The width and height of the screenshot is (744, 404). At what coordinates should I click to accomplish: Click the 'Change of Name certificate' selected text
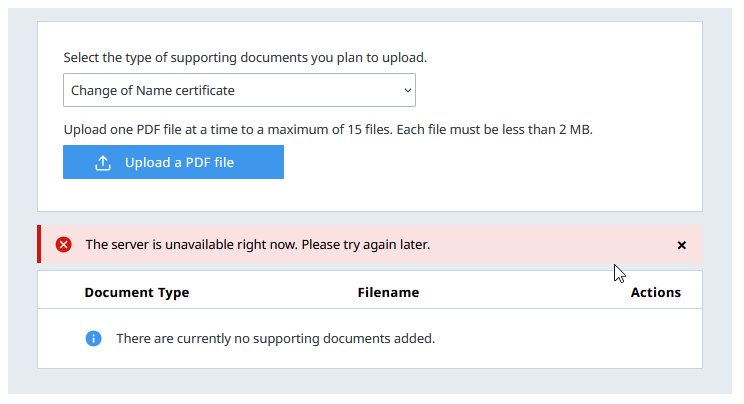point(153,90)
